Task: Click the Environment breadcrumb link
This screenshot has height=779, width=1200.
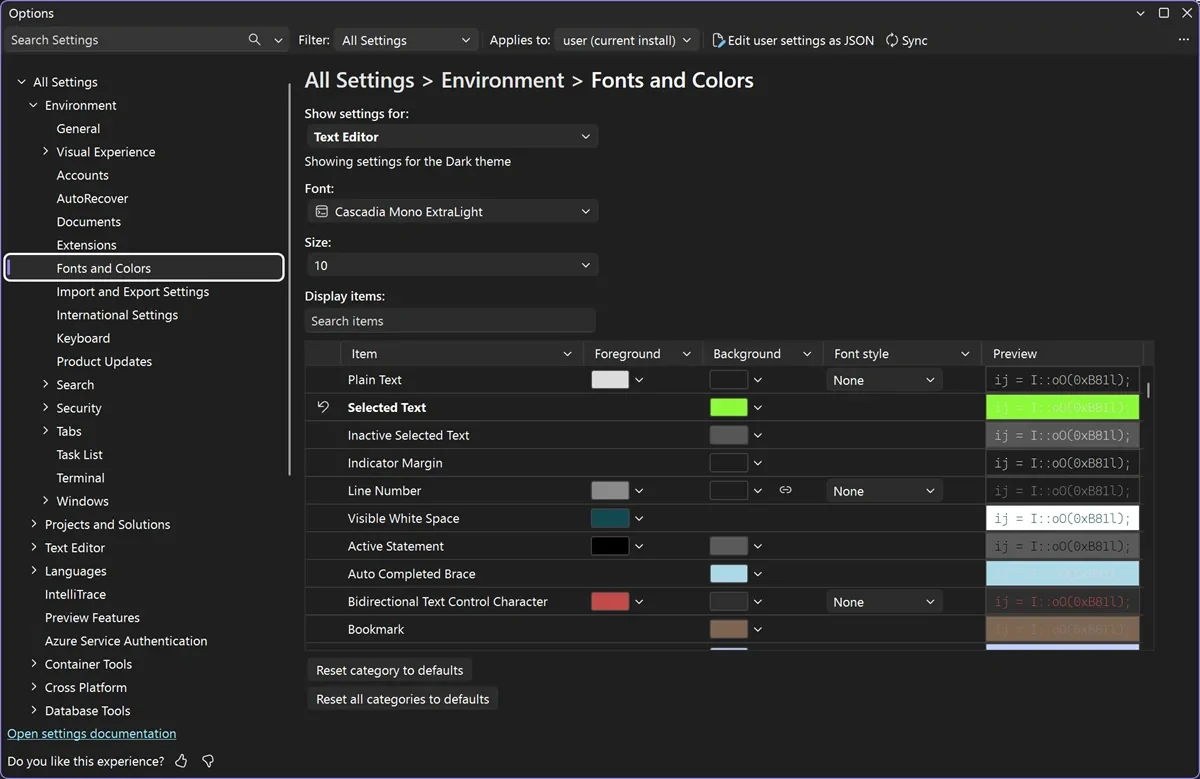Action: [x=503, y=80]
